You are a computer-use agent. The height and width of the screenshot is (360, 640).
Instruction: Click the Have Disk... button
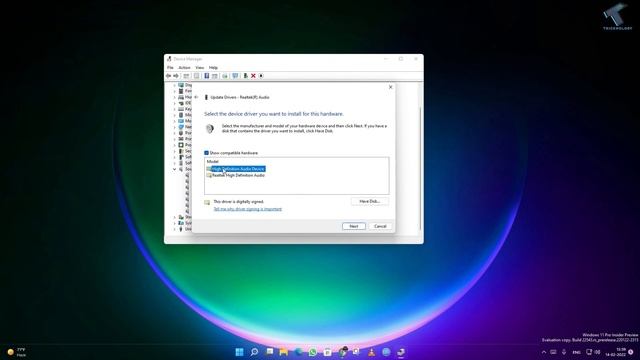point(370,202)
